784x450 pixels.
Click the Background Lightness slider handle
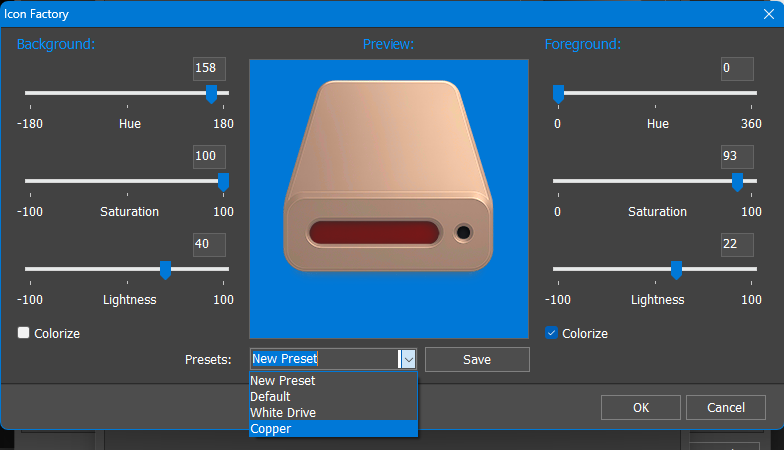pyautogui.click(x=166, y=270)
